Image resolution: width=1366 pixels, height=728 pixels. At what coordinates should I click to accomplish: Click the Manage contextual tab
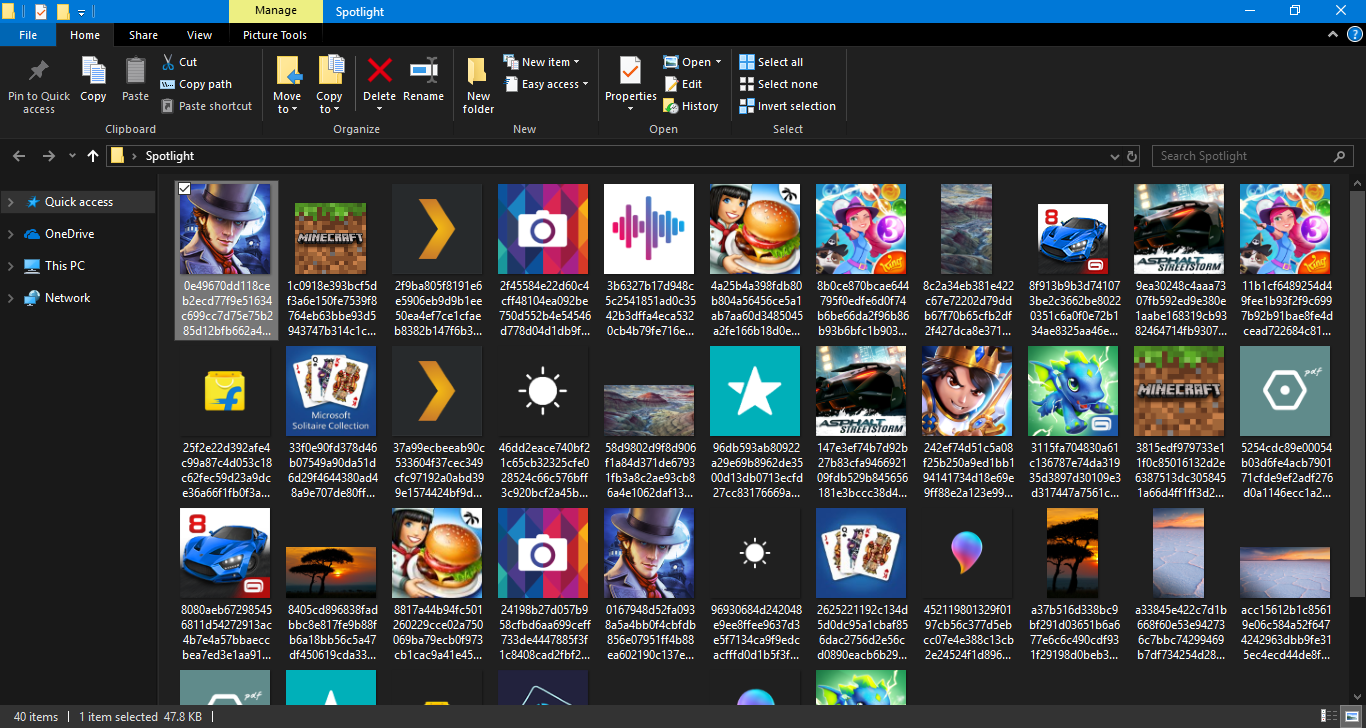pos(276,11)
